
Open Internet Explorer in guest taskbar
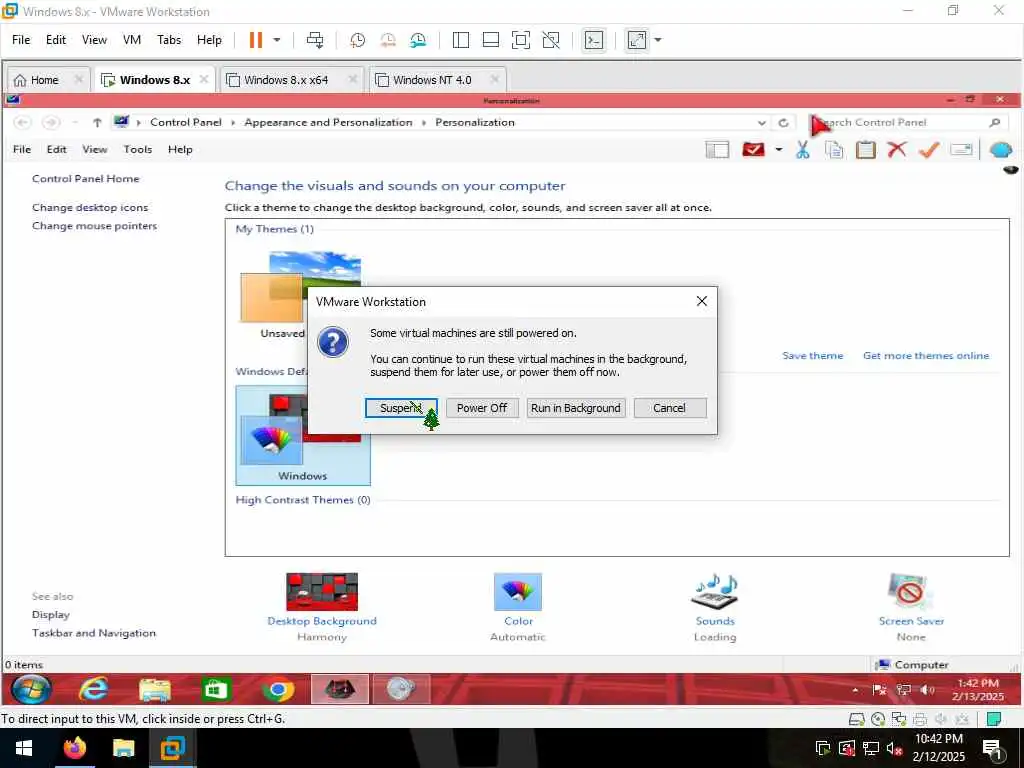coord(93,690)
